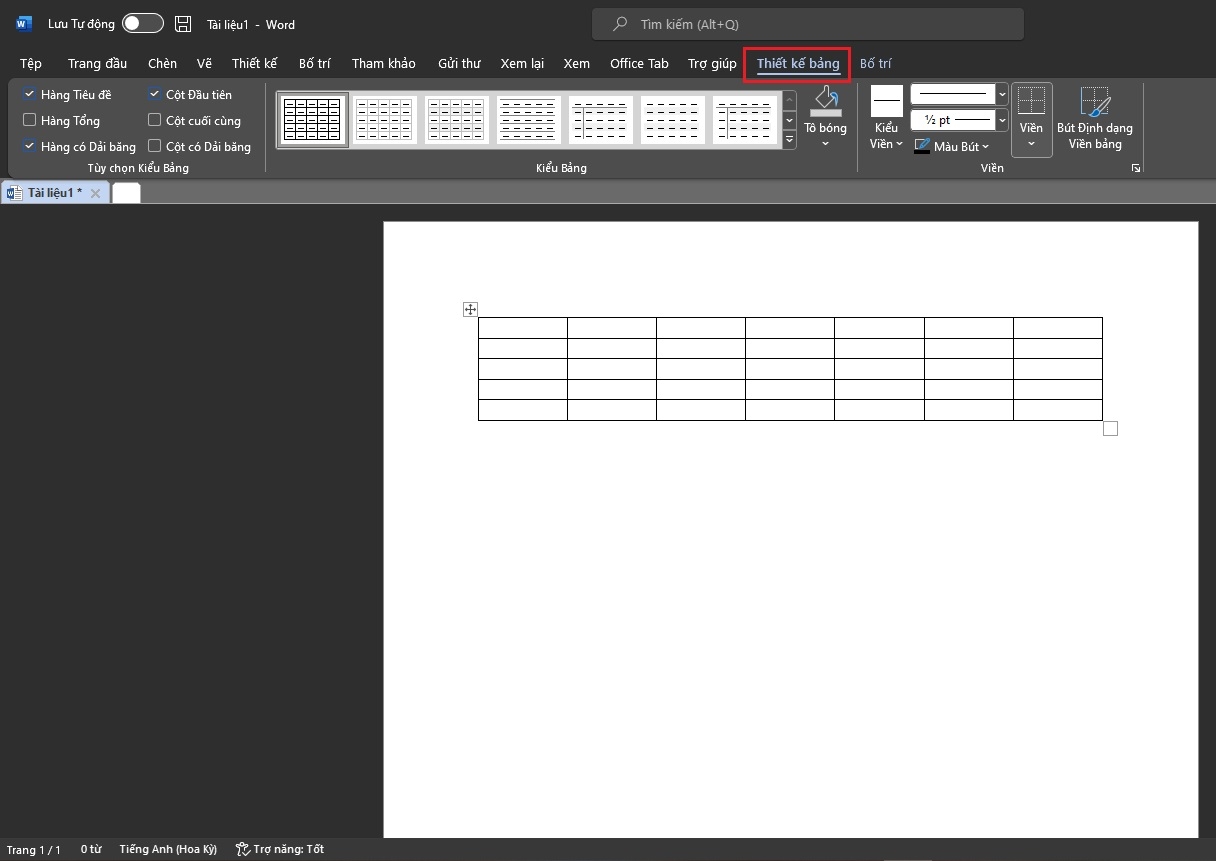Click the Viền borders grid icon
Image resolution: width=1216 pixels, height=861 pixels.
point(1031,102)
